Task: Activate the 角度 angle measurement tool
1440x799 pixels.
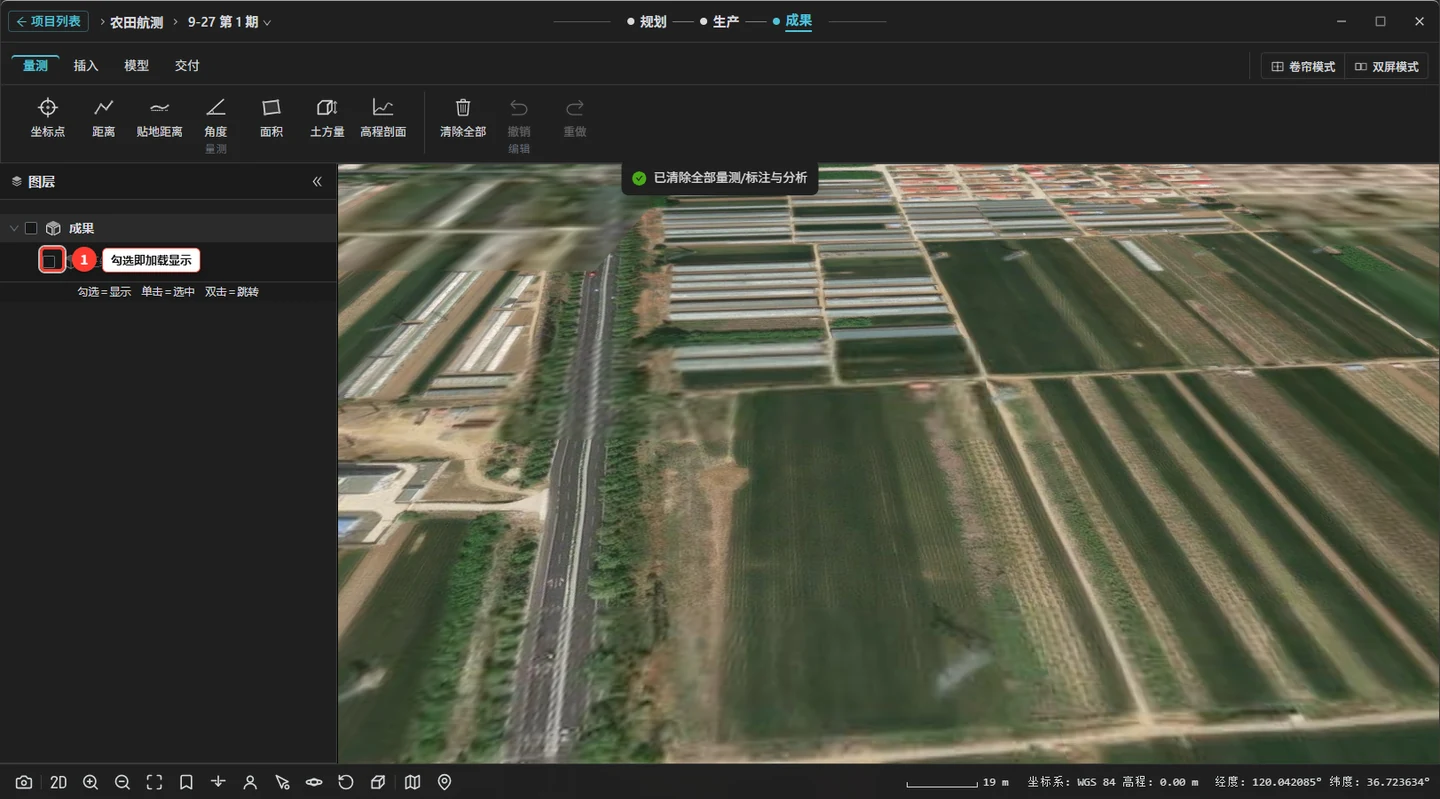Action: 216,117
